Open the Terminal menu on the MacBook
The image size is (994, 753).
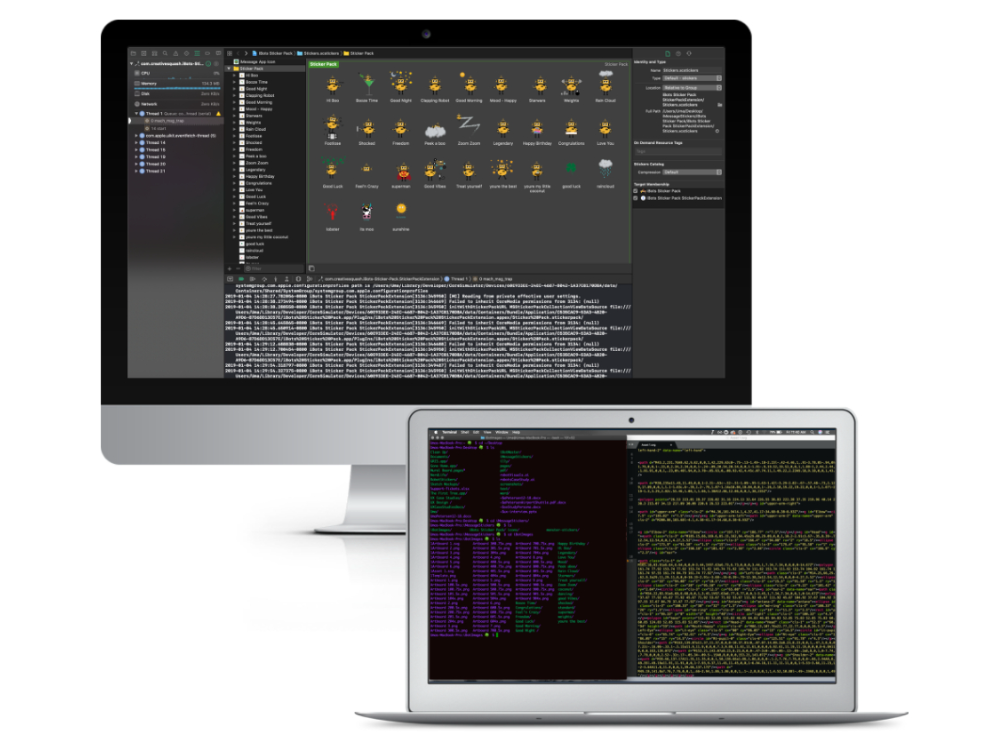(449, 432)
